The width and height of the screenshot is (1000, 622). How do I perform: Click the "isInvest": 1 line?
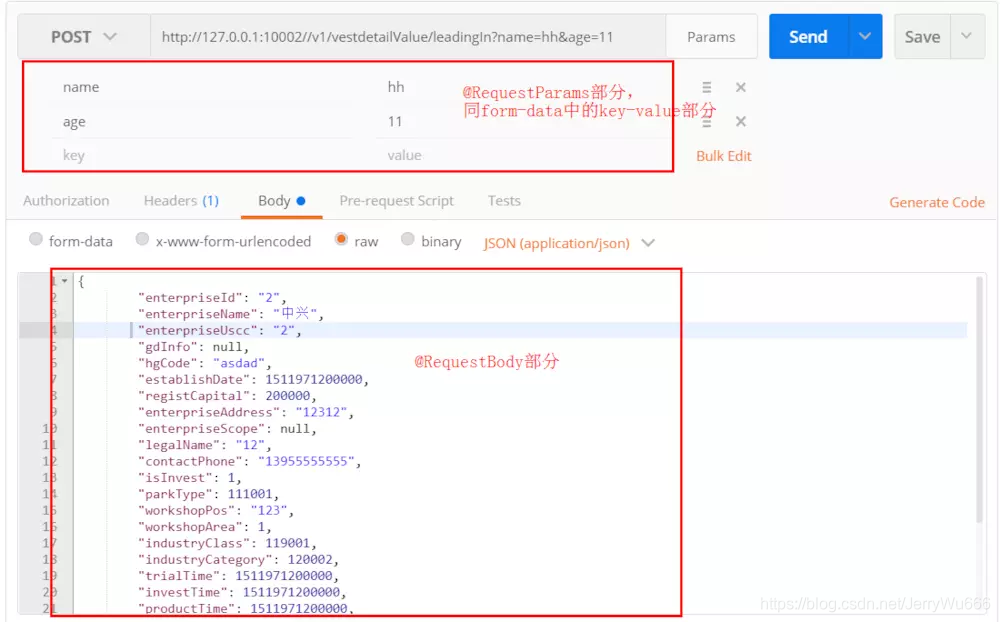click(x=190, y=478)
